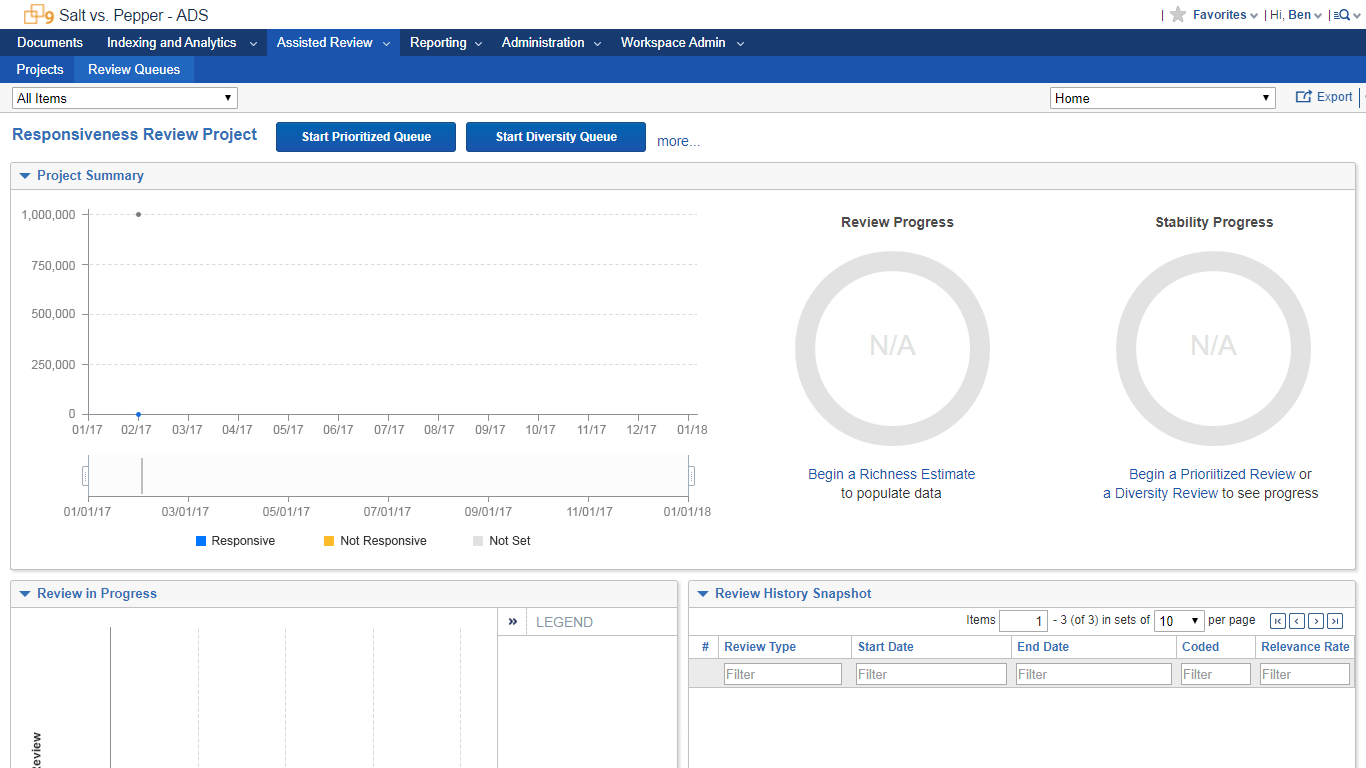Go to last page of results
1366x768 pixels.
click(x=1335, y=621)
